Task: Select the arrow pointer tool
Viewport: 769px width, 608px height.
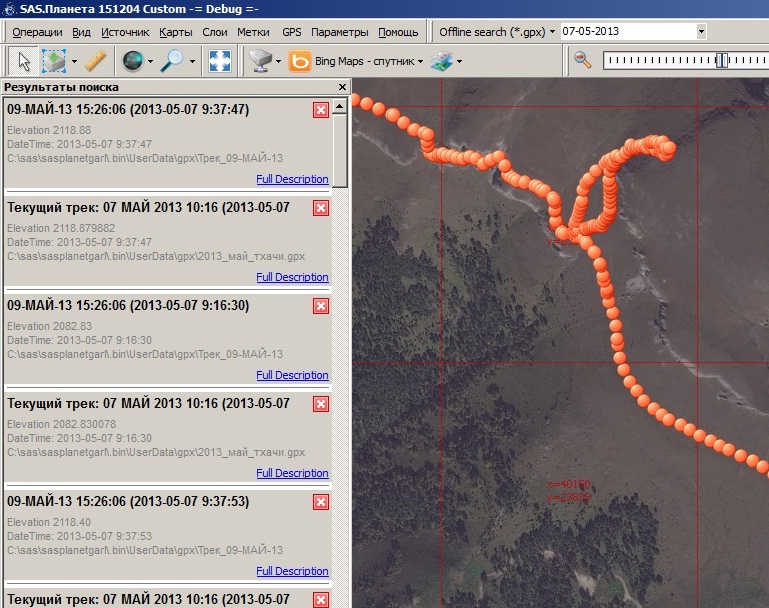Action: point(22,62)
